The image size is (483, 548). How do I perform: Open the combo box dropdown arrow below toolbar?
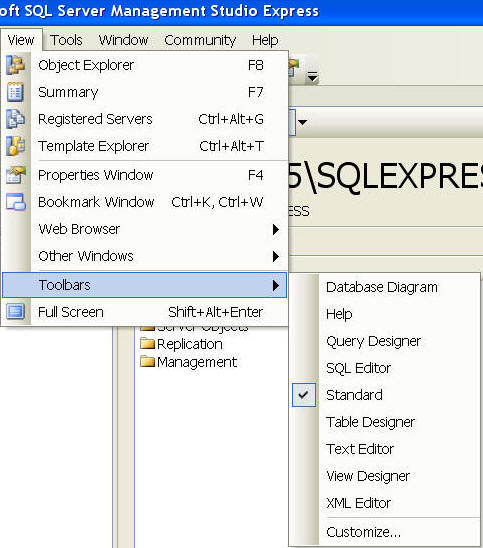(303, 122)
